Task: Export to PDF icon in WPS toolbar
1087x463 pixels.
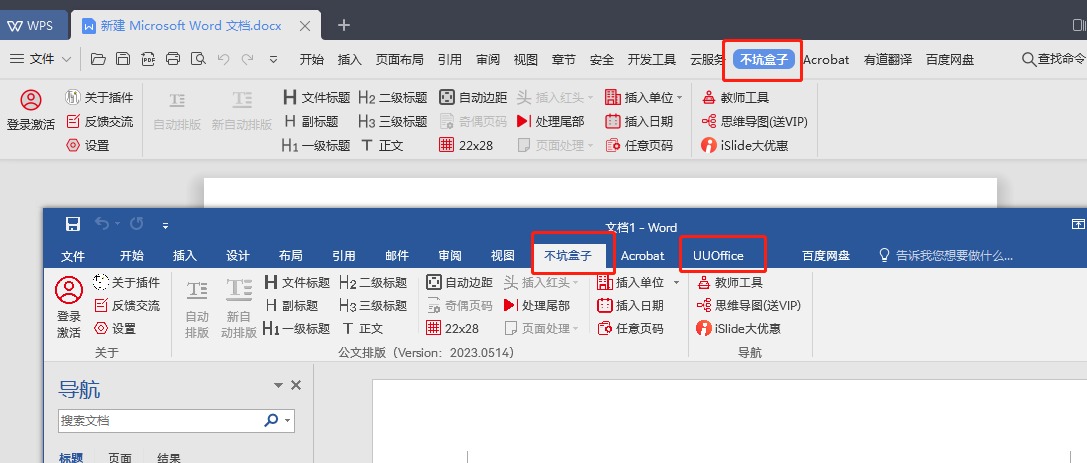Action: tap(148, 59)
